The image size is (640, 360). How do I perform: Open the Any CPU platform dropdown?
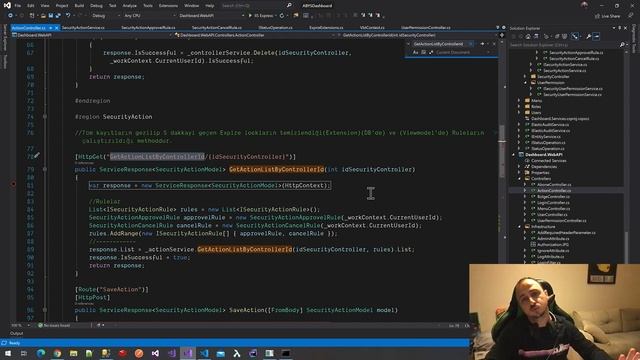(149, 16)
